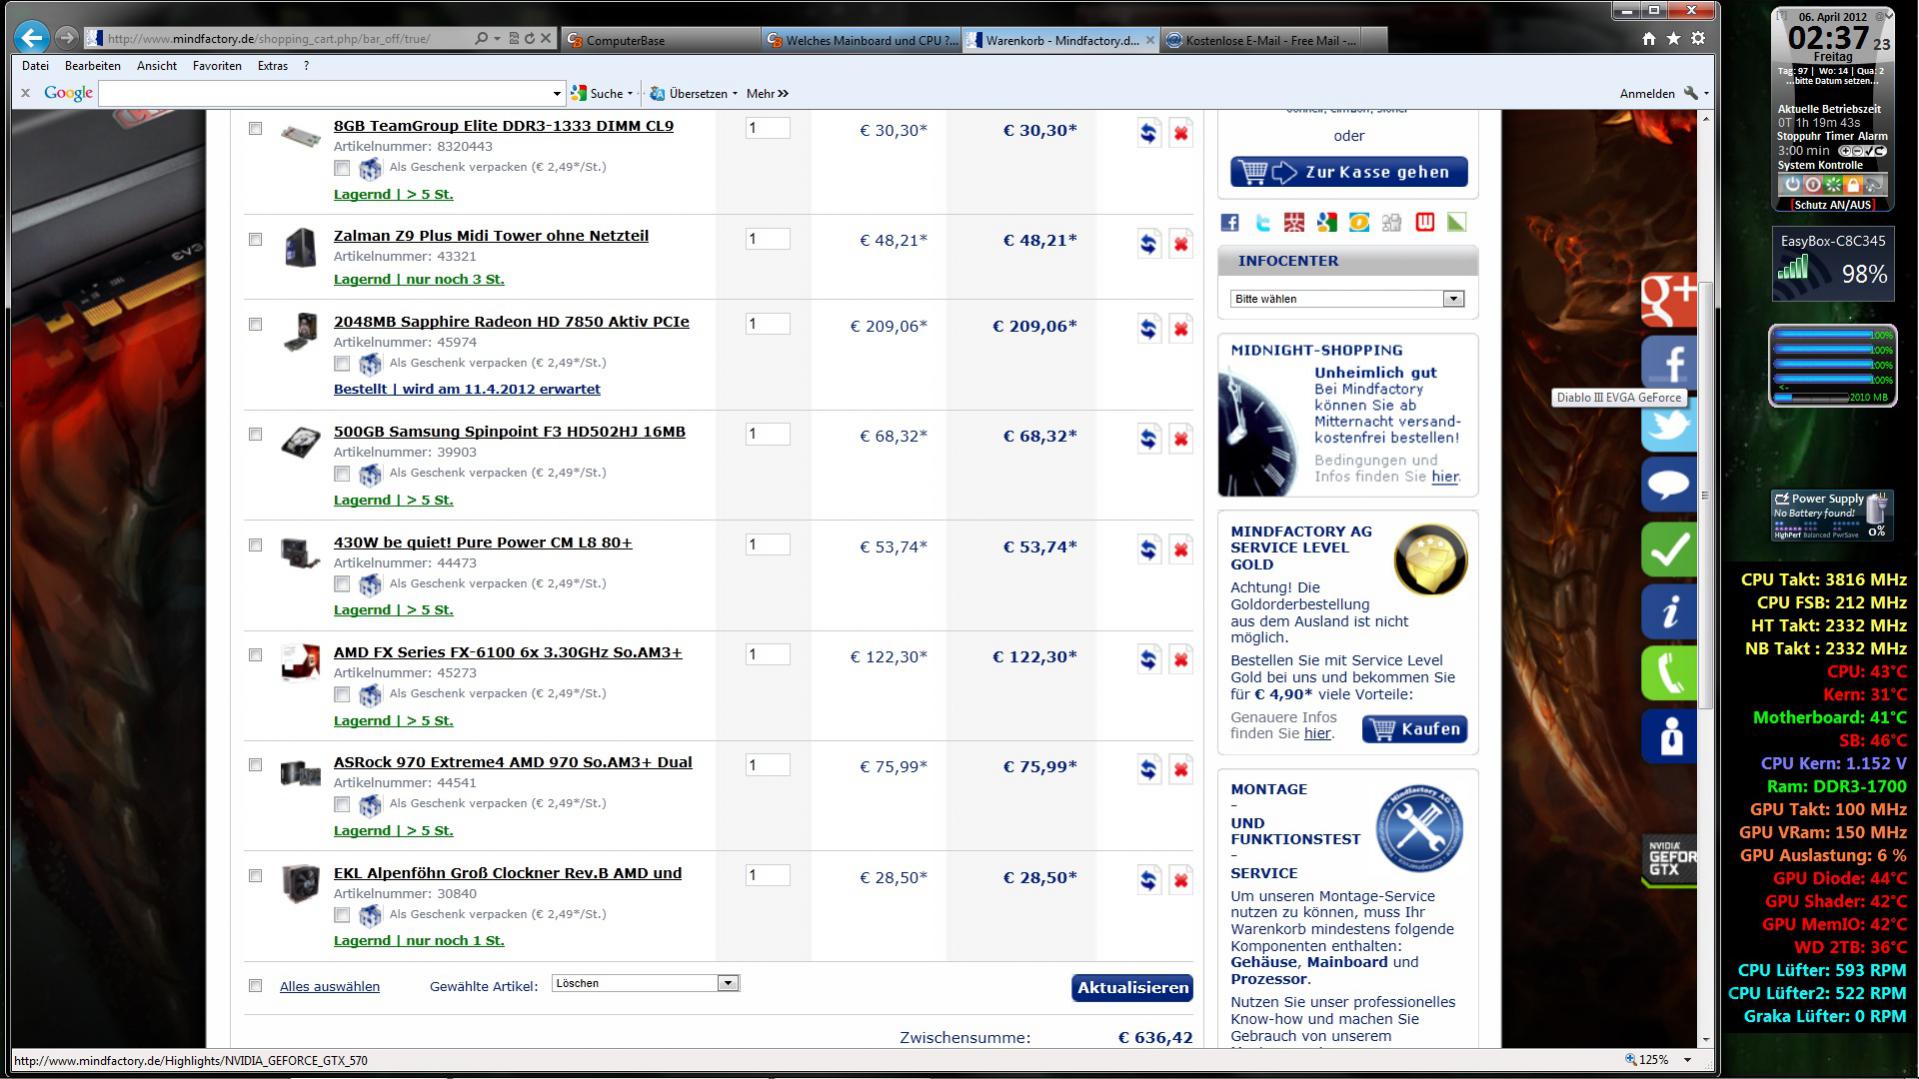Go back with browser back arrow
The height and width of the screenshot is (1079, 1919).
(32, 38)
